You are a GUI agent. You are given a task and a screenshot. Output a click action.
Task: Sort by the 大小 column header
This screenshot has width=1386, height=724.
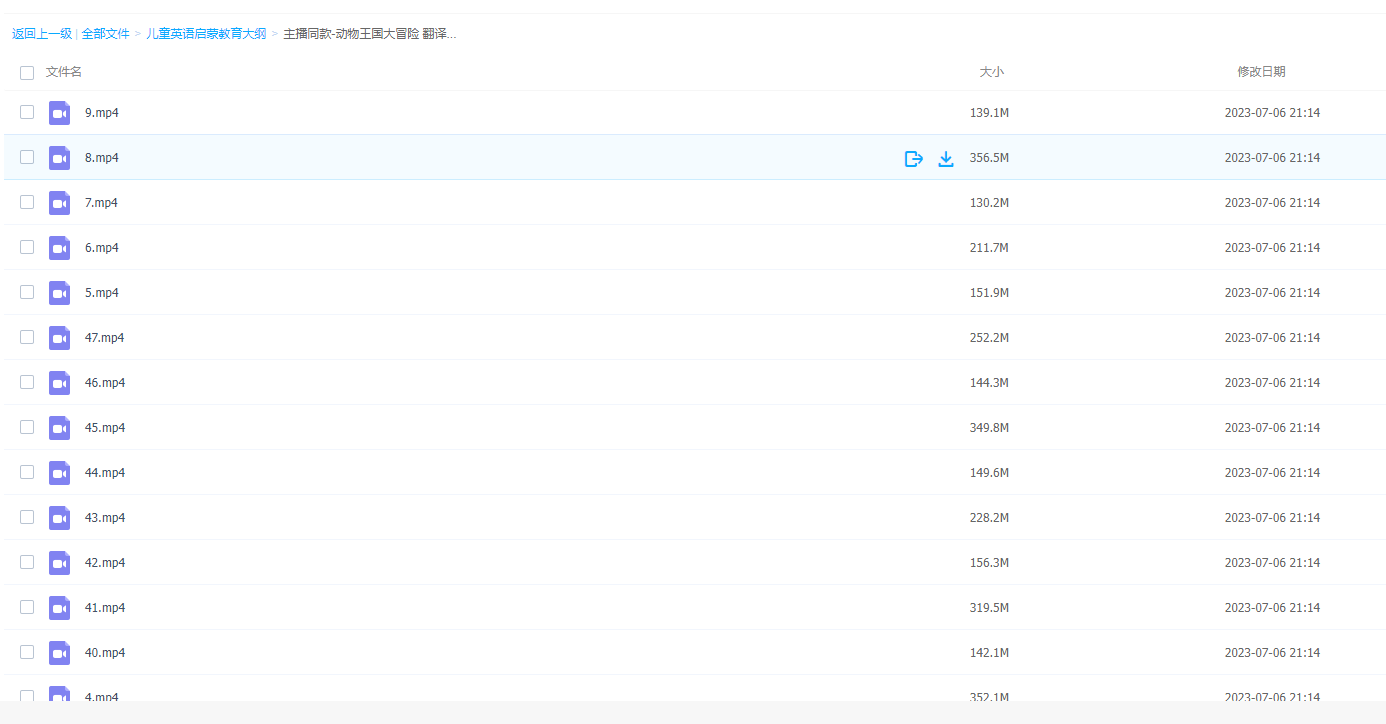(x=991, y=72)
